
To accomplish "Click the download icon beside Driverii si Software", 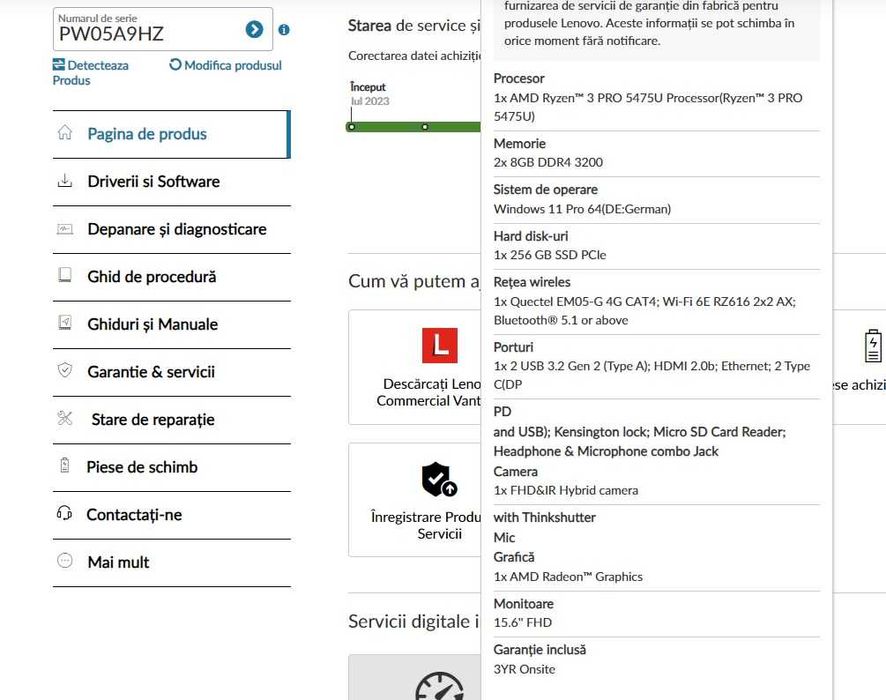I will [x=65, y=181].
